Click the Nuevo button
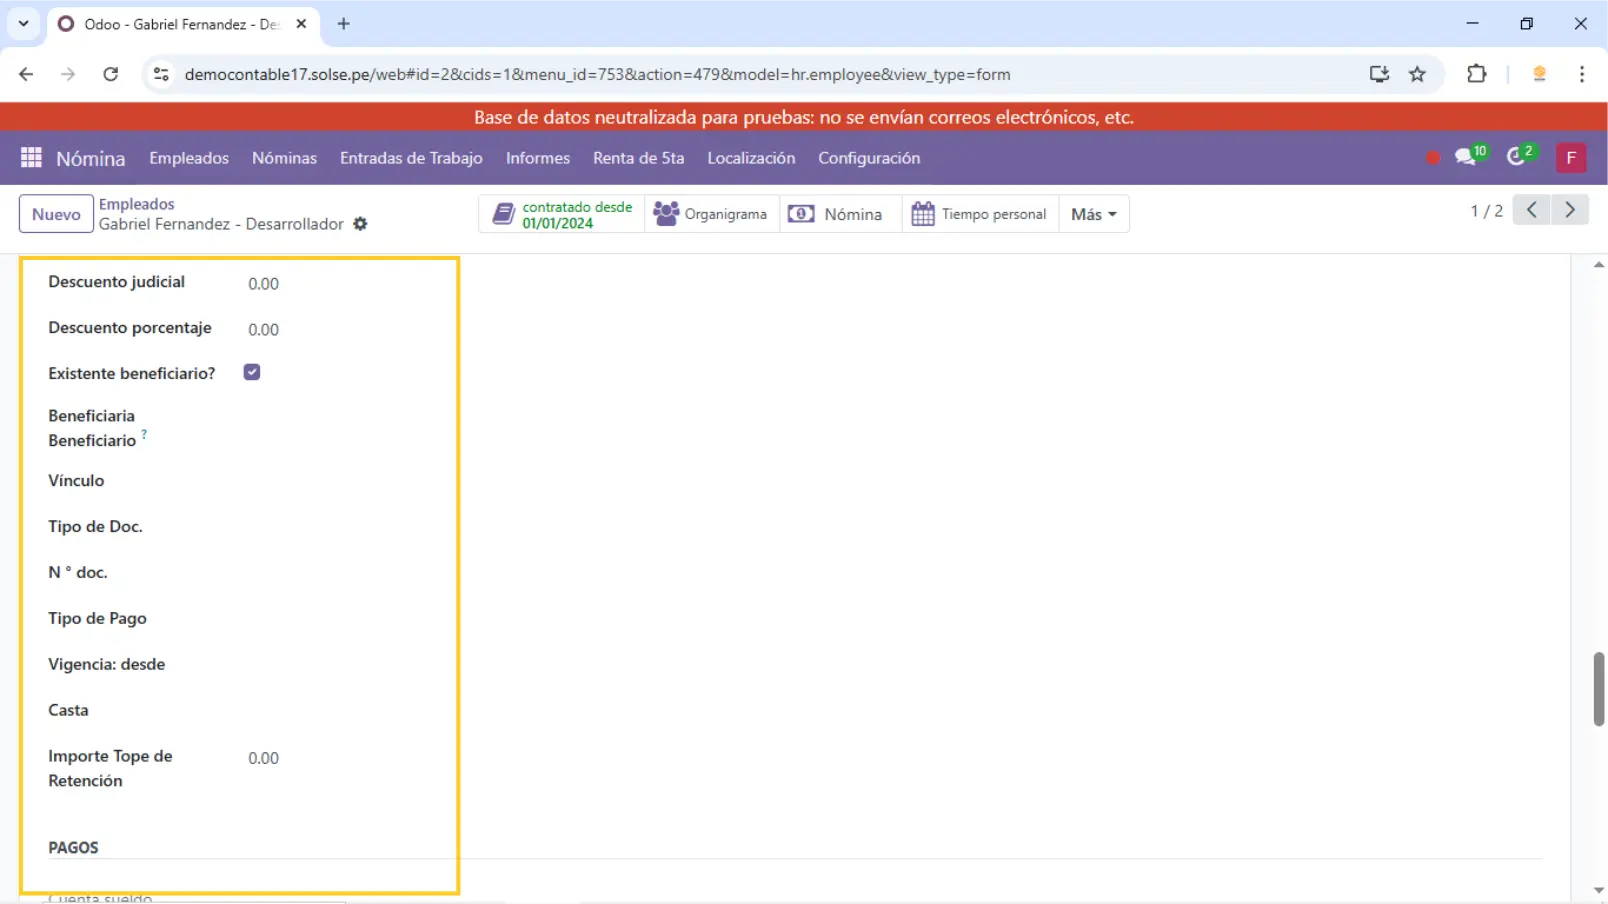1608x904 pixels. pos(56,214)
